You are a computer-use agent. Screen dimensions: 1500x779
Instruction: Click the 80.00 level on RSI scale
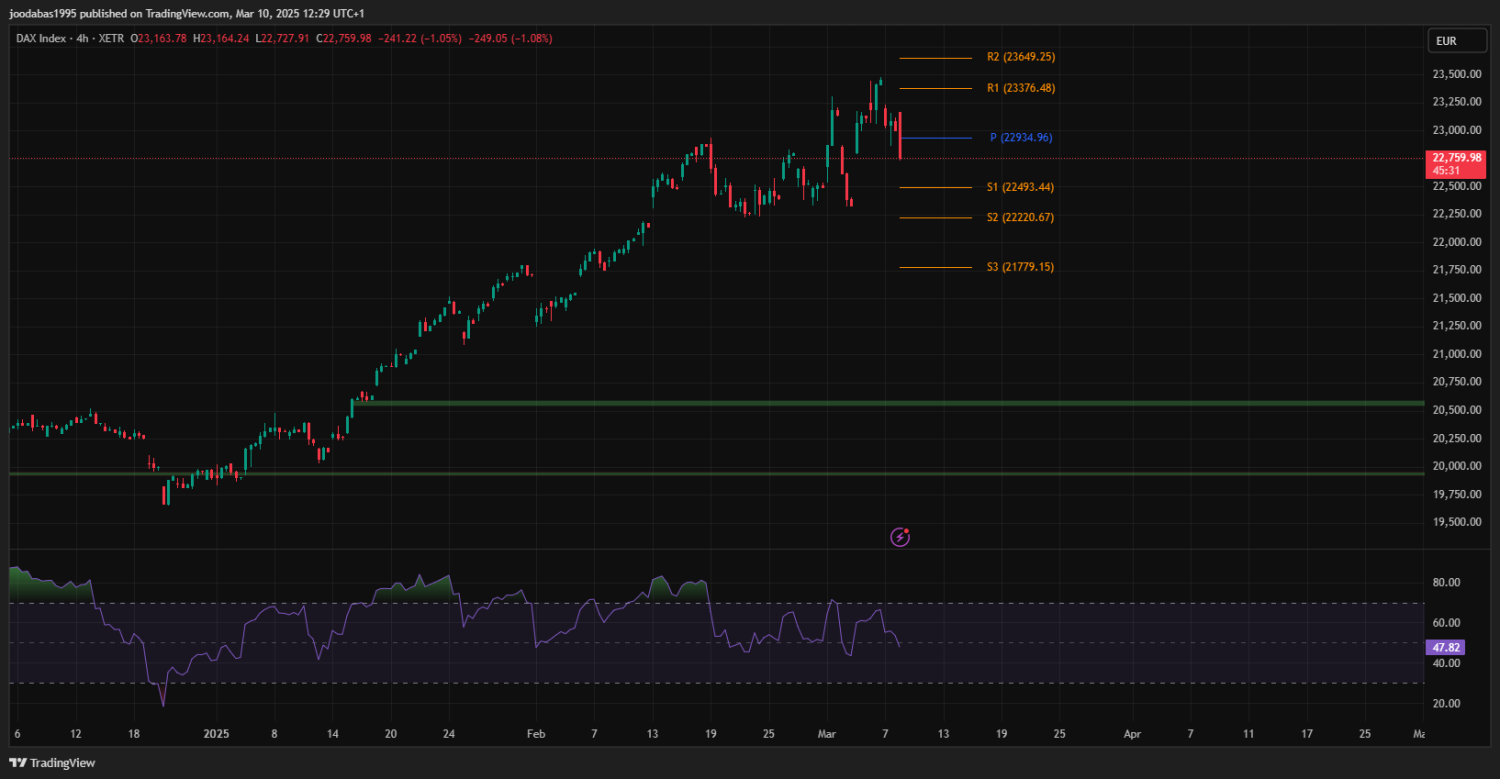pyautogui.click(x=1447, y=583)
